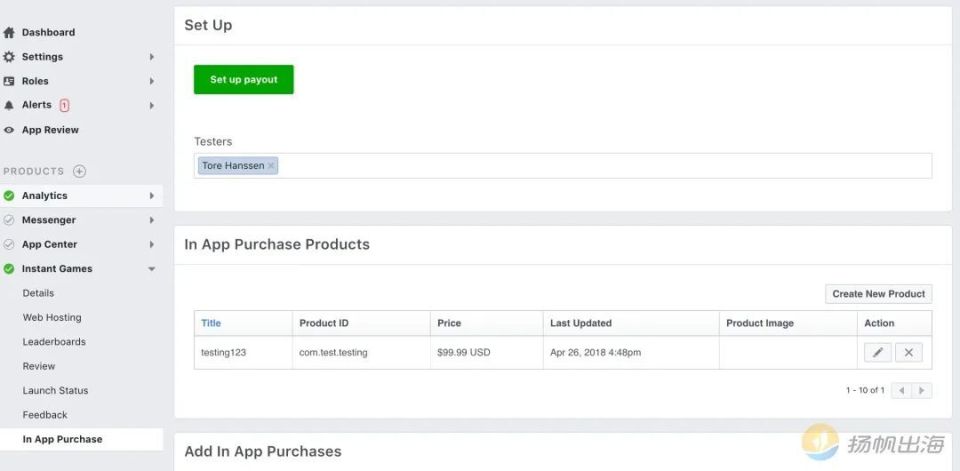The image size is (960, 471).
Task: Open Launch Status in sidebar
Action: click(x=55, y=390)
